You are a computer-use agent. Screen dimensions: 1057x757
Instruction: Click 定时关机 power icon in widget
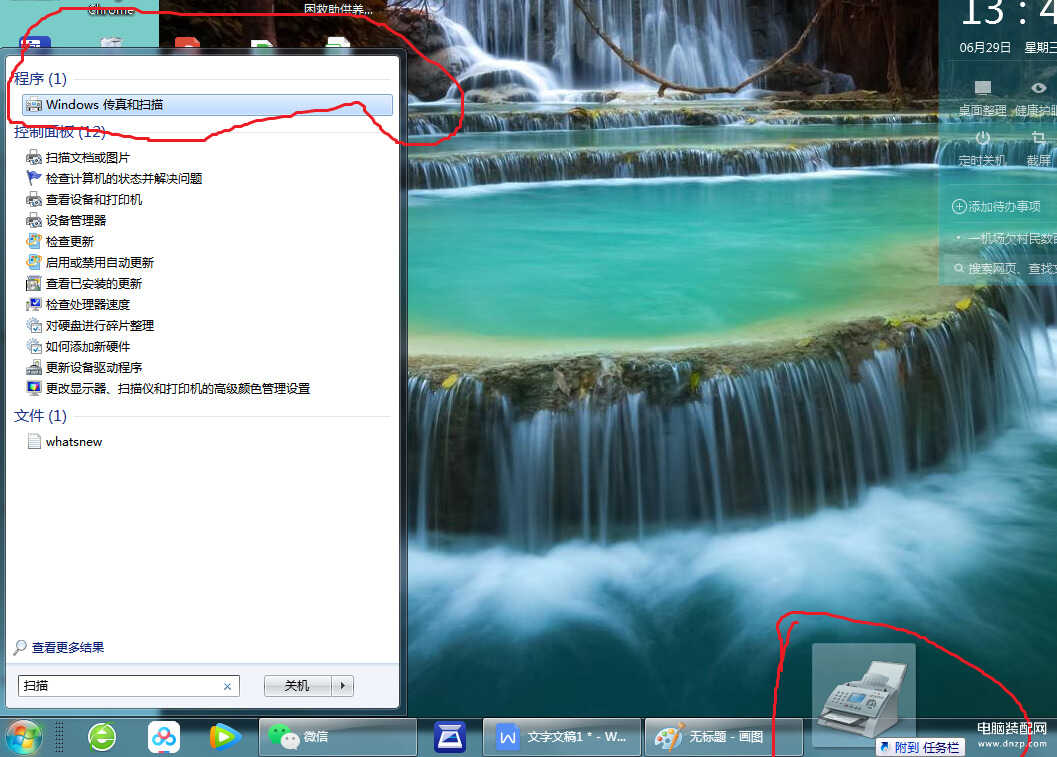[983, 138]
